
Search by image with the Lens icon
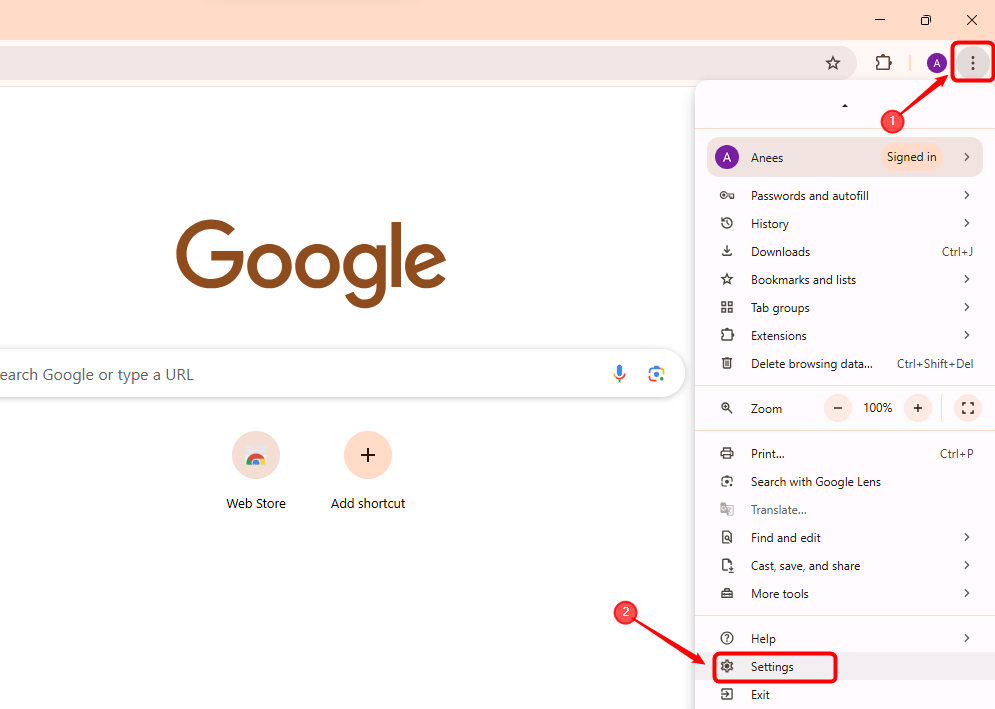656,374
